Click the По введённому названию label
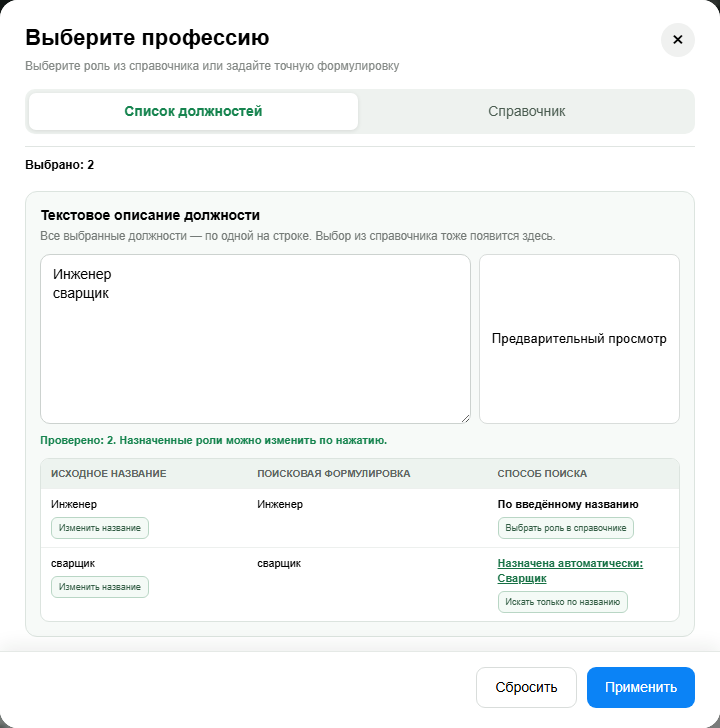This screenshot has width=720, height=728. click(x=568, y=504)
